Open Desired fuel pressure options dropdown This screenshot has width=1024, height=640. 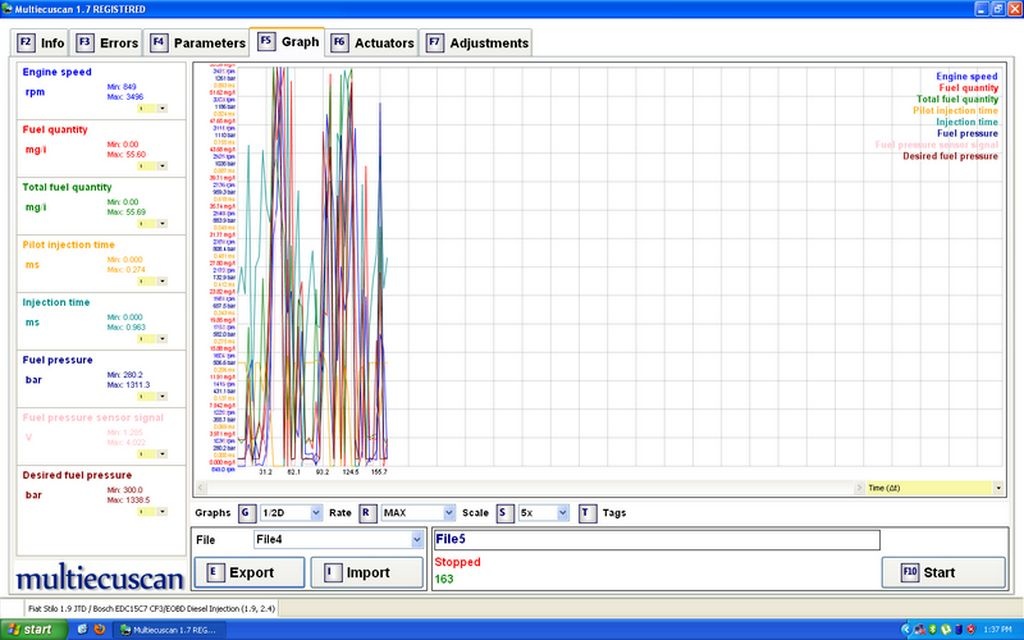coord(162,511)
